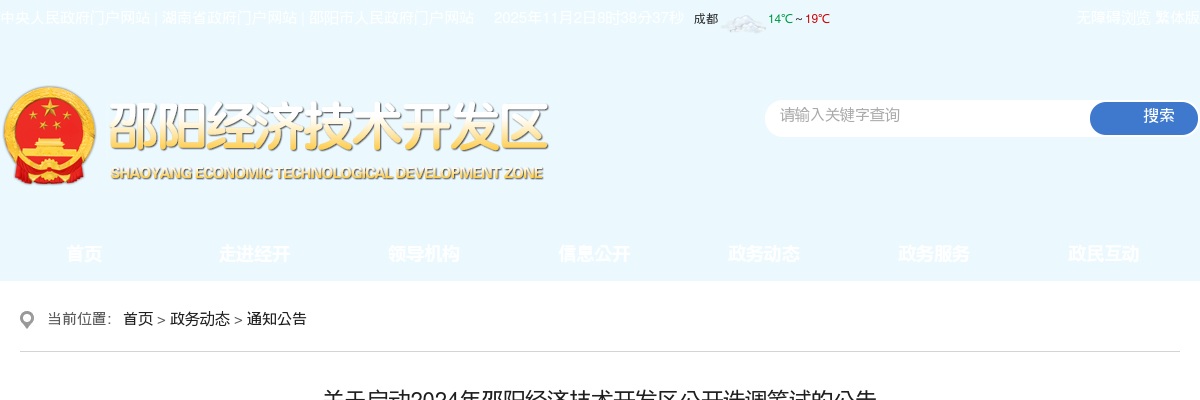Viewport: 1200px width, 400px height.
Task: Open 领导机构 navigation item
Action: 425,254
